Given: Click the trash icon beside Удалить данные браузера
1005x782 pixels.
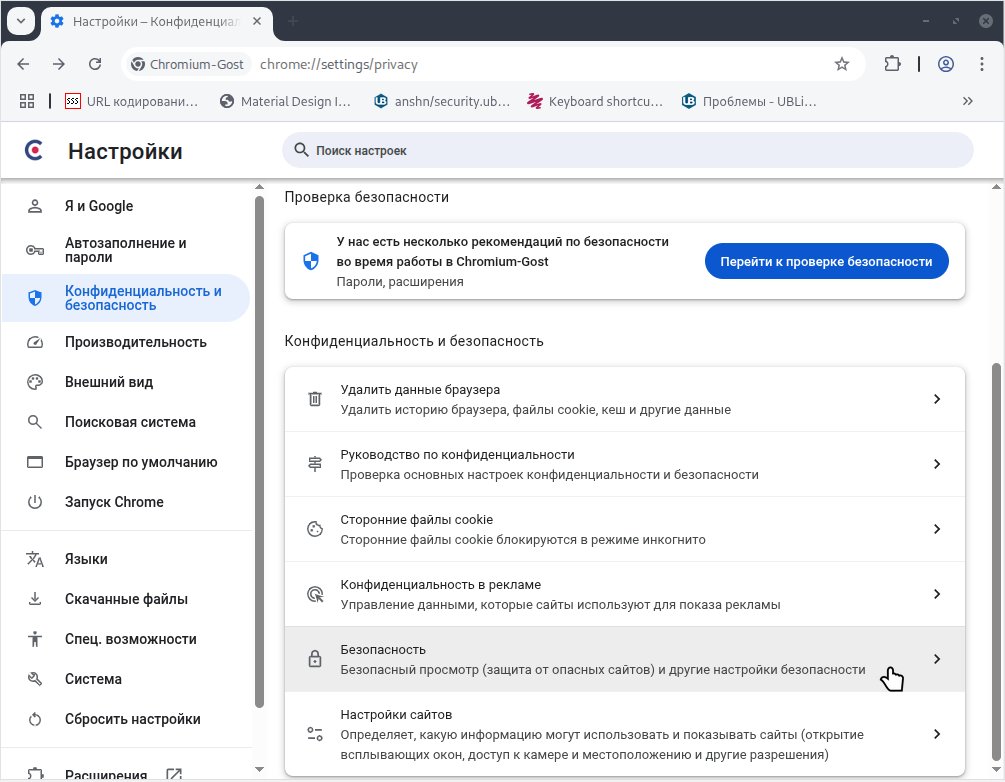Looking at the screenshot, I should click(x=314, y=398).
